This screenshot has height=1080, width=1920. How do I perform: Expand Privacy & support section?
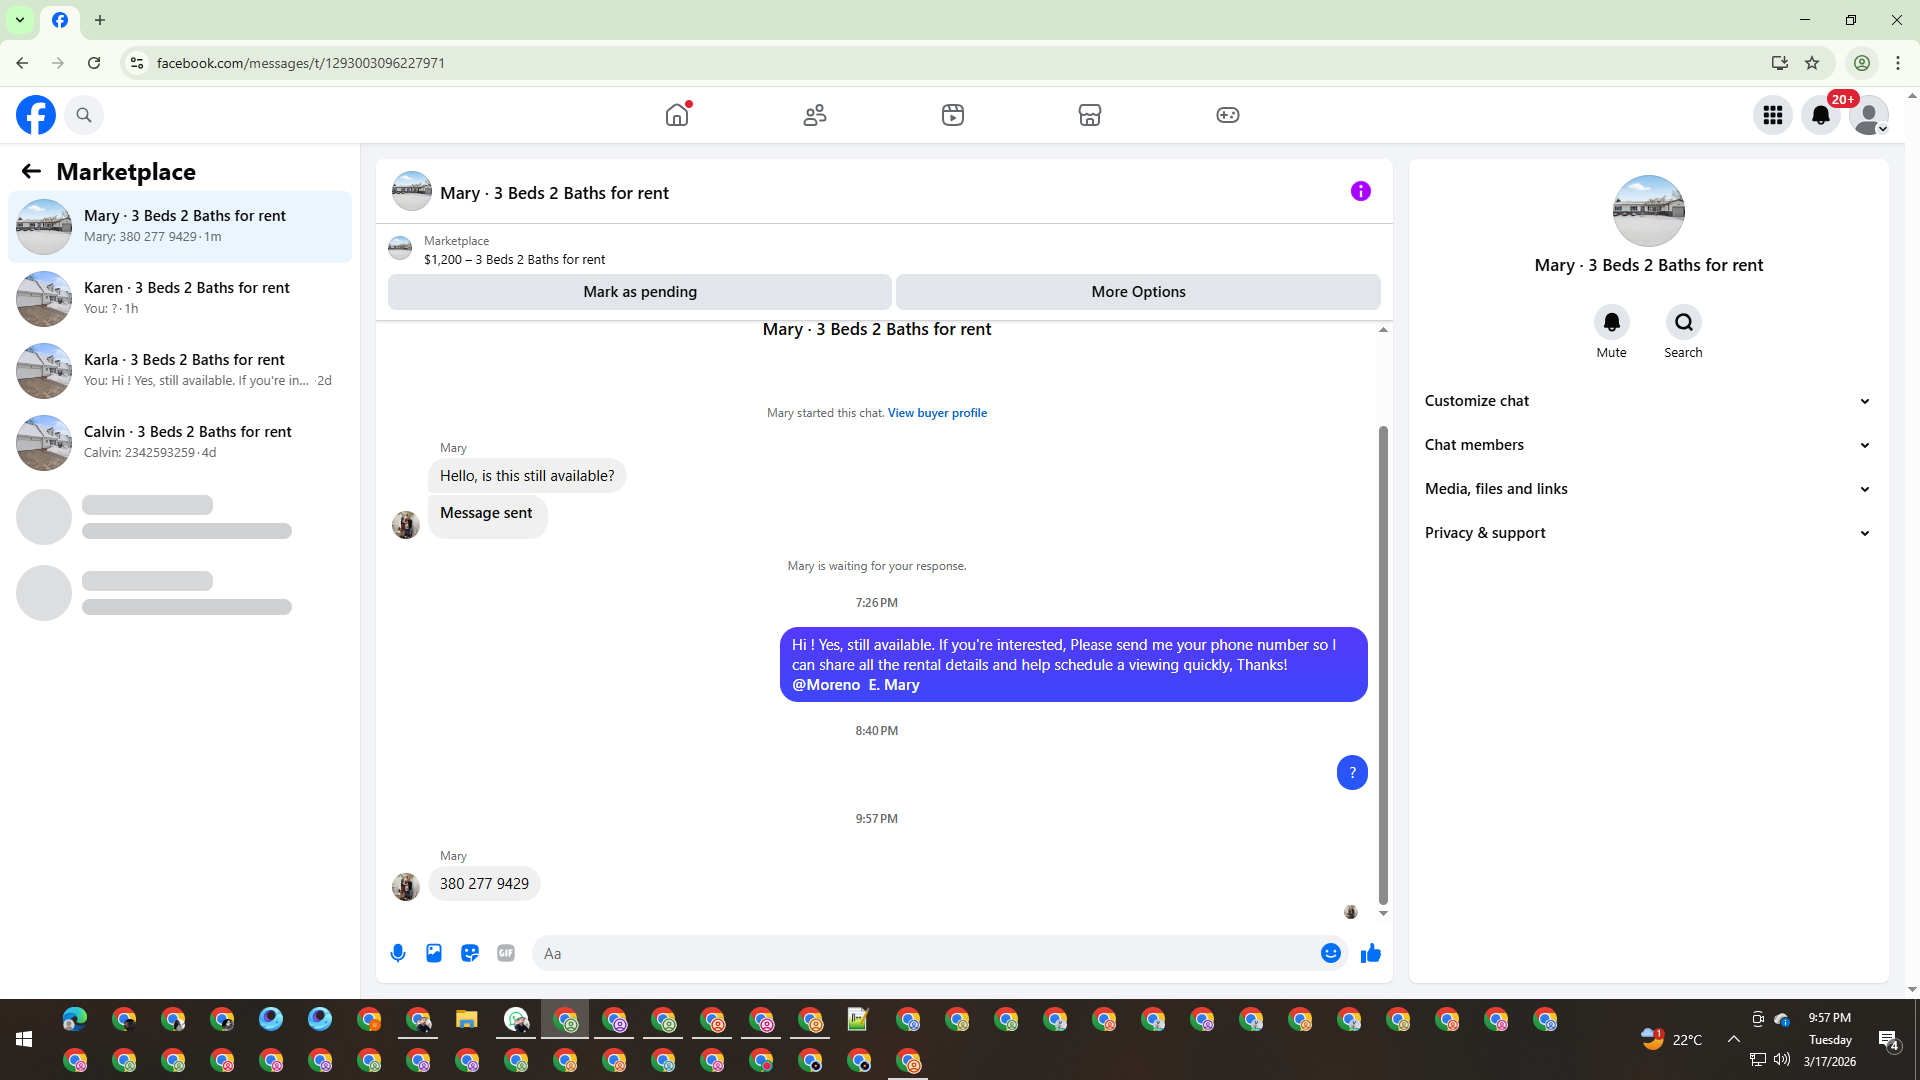(x=1648, y=533)
